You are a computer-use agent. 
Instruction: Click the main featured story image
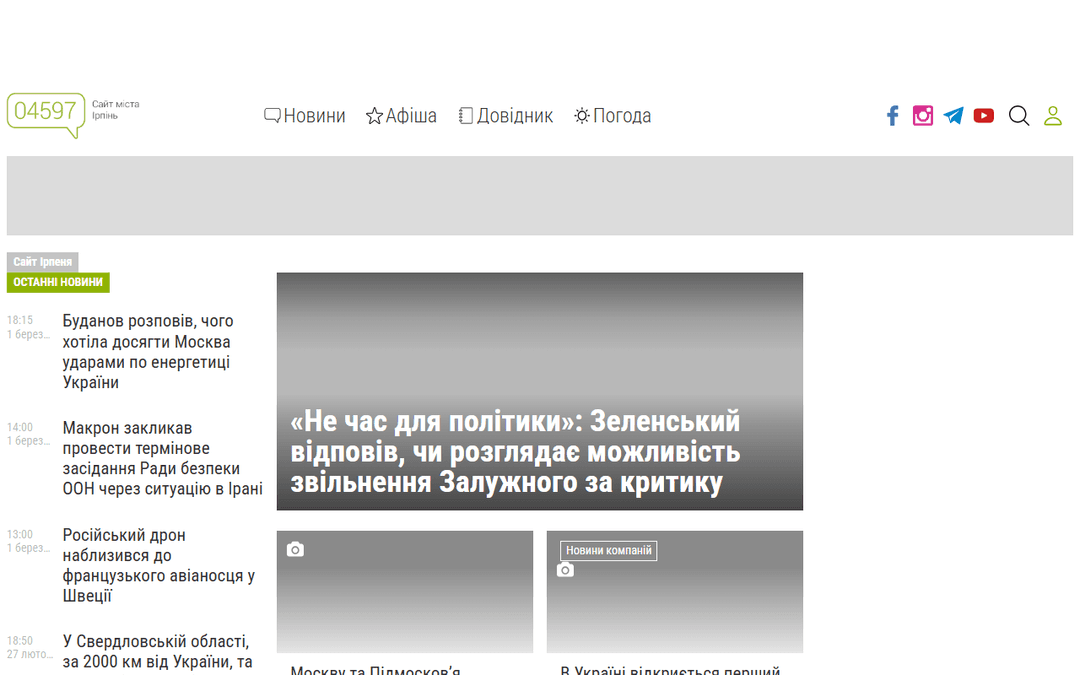tap(540, 391)
